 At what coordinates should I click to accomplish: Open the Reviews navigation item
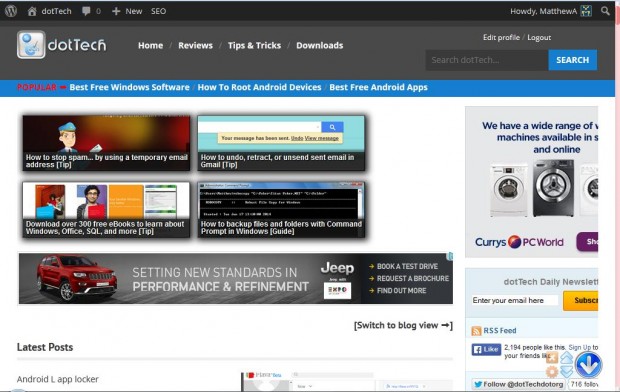pyautogui.click(x=195, y=45)
